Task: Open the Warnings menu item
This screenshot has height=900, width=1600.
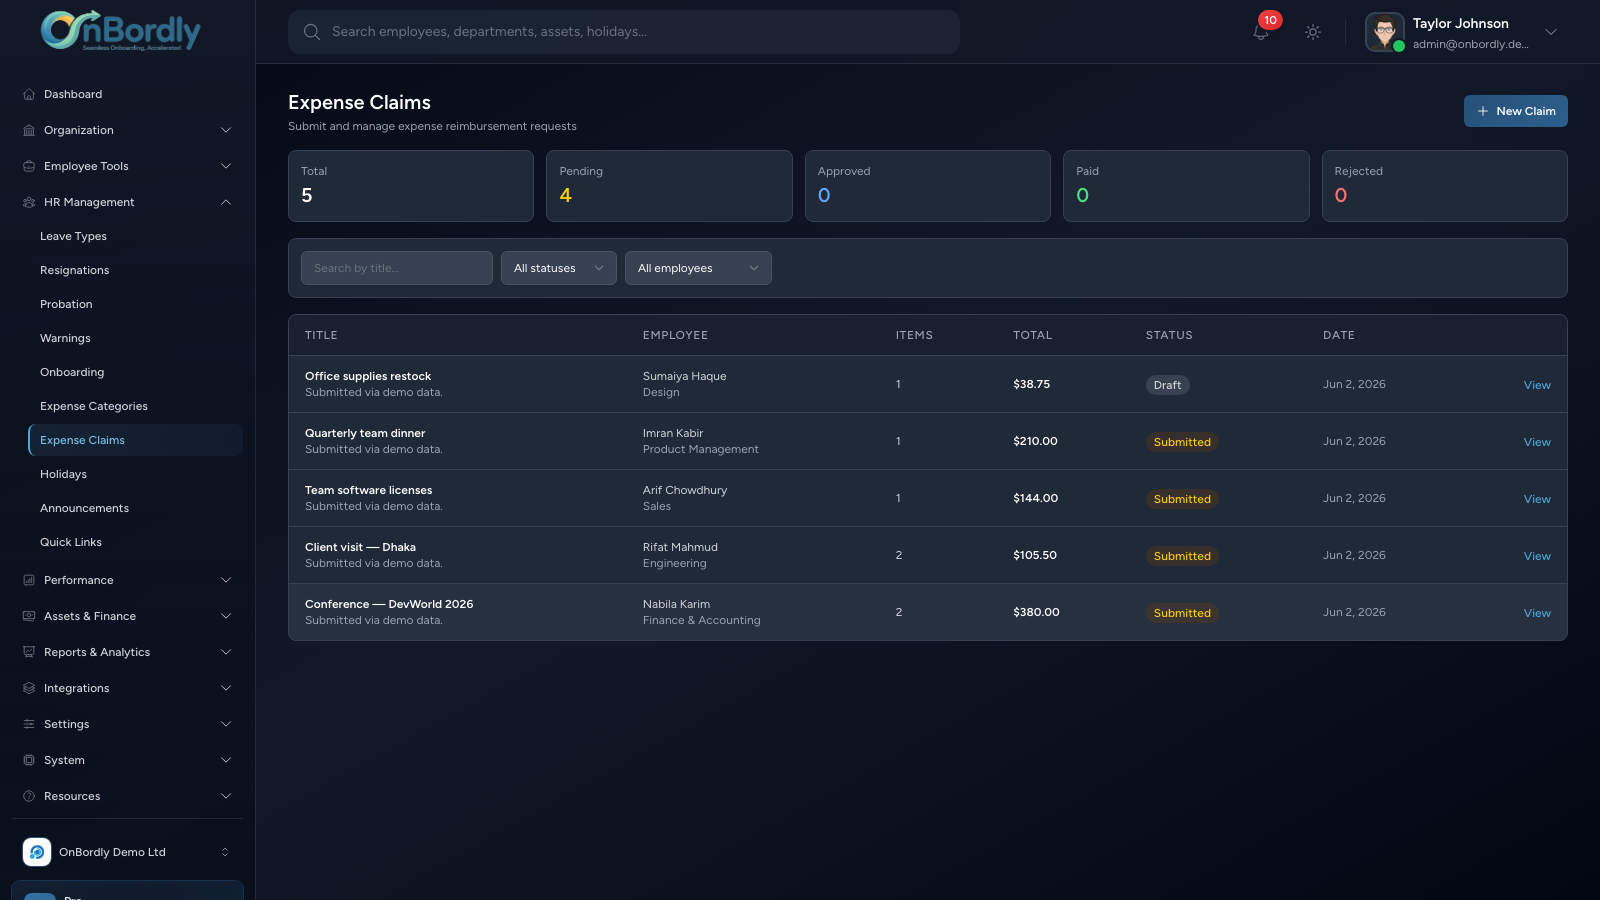Action: [x=135, y=338]
